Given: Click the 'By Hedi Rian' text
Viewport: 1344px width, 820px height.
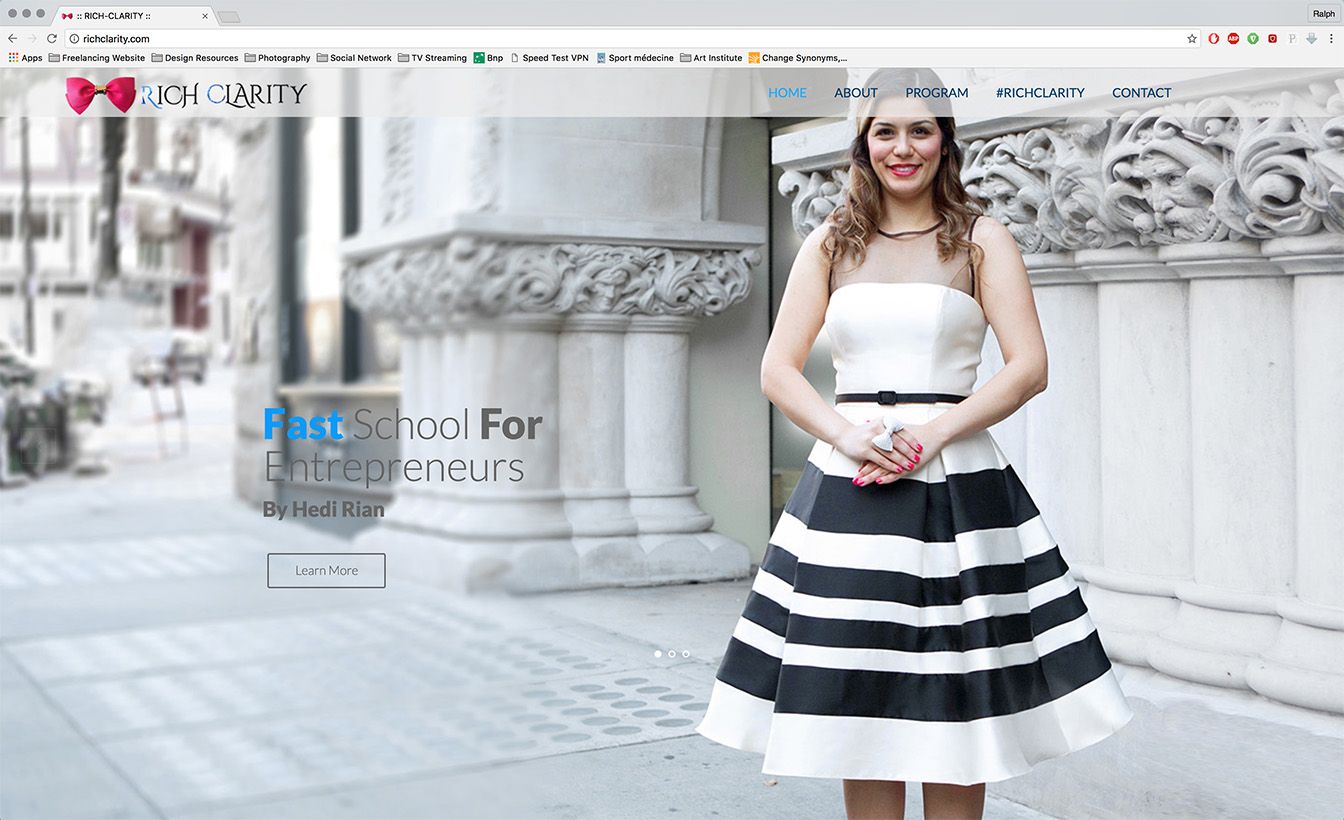Looking at the screenshot, I should (323, 510).
